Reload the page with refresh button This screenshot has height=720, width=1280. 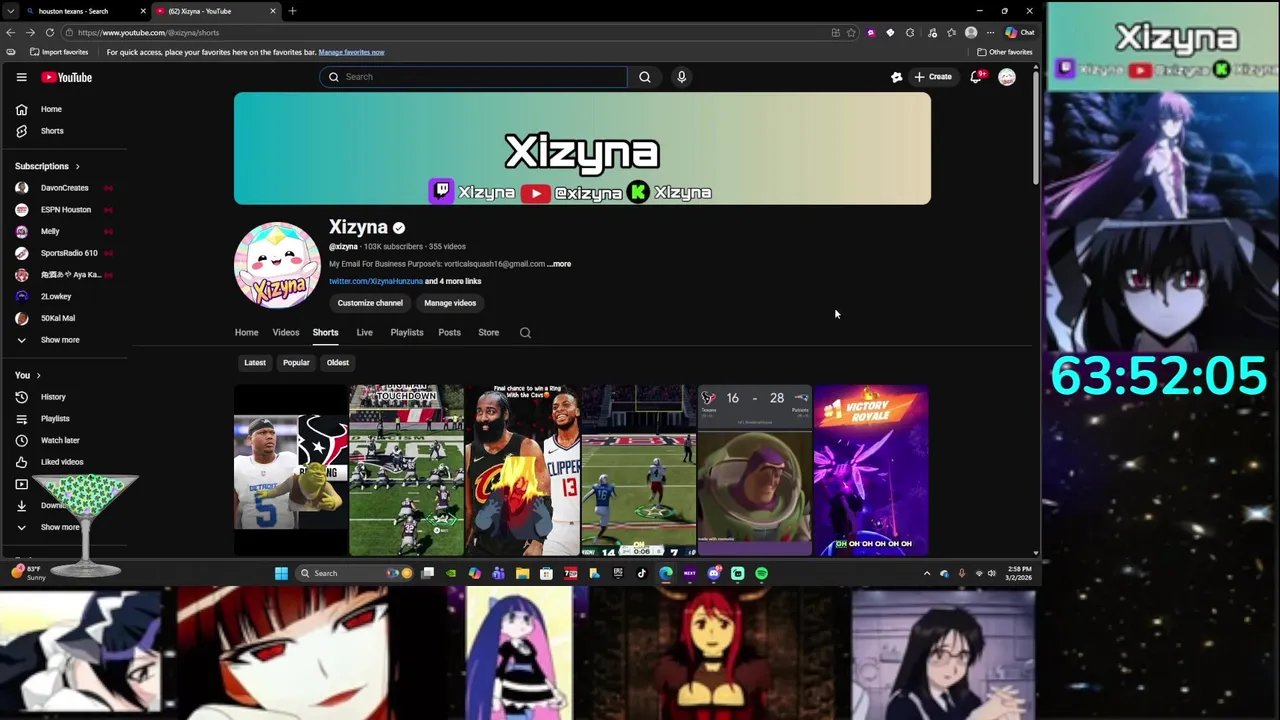point(49,32)
